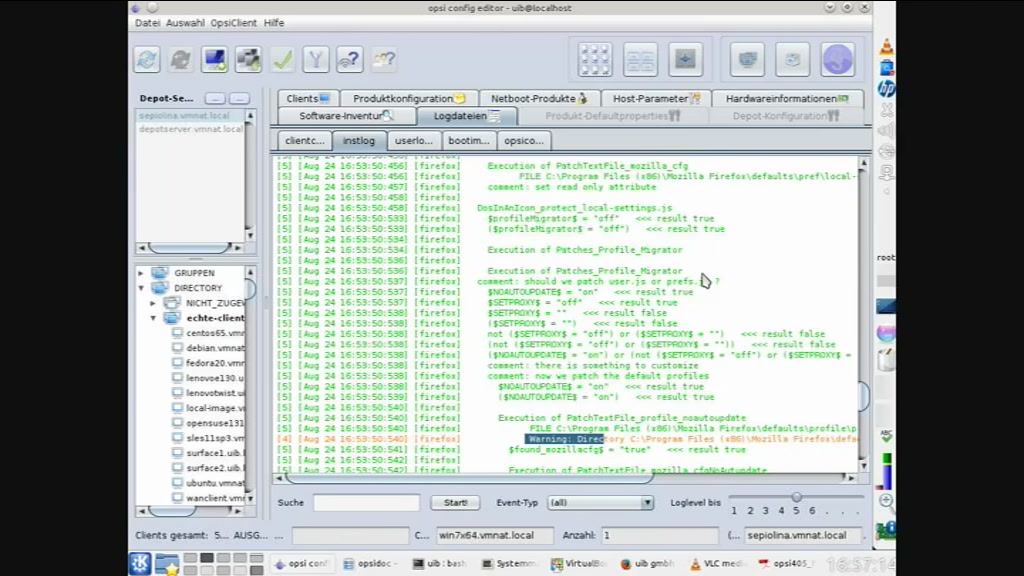The image size is (1024, 576).
Task: Click the funnel filter toolbar icon
Action: (316, 59)
